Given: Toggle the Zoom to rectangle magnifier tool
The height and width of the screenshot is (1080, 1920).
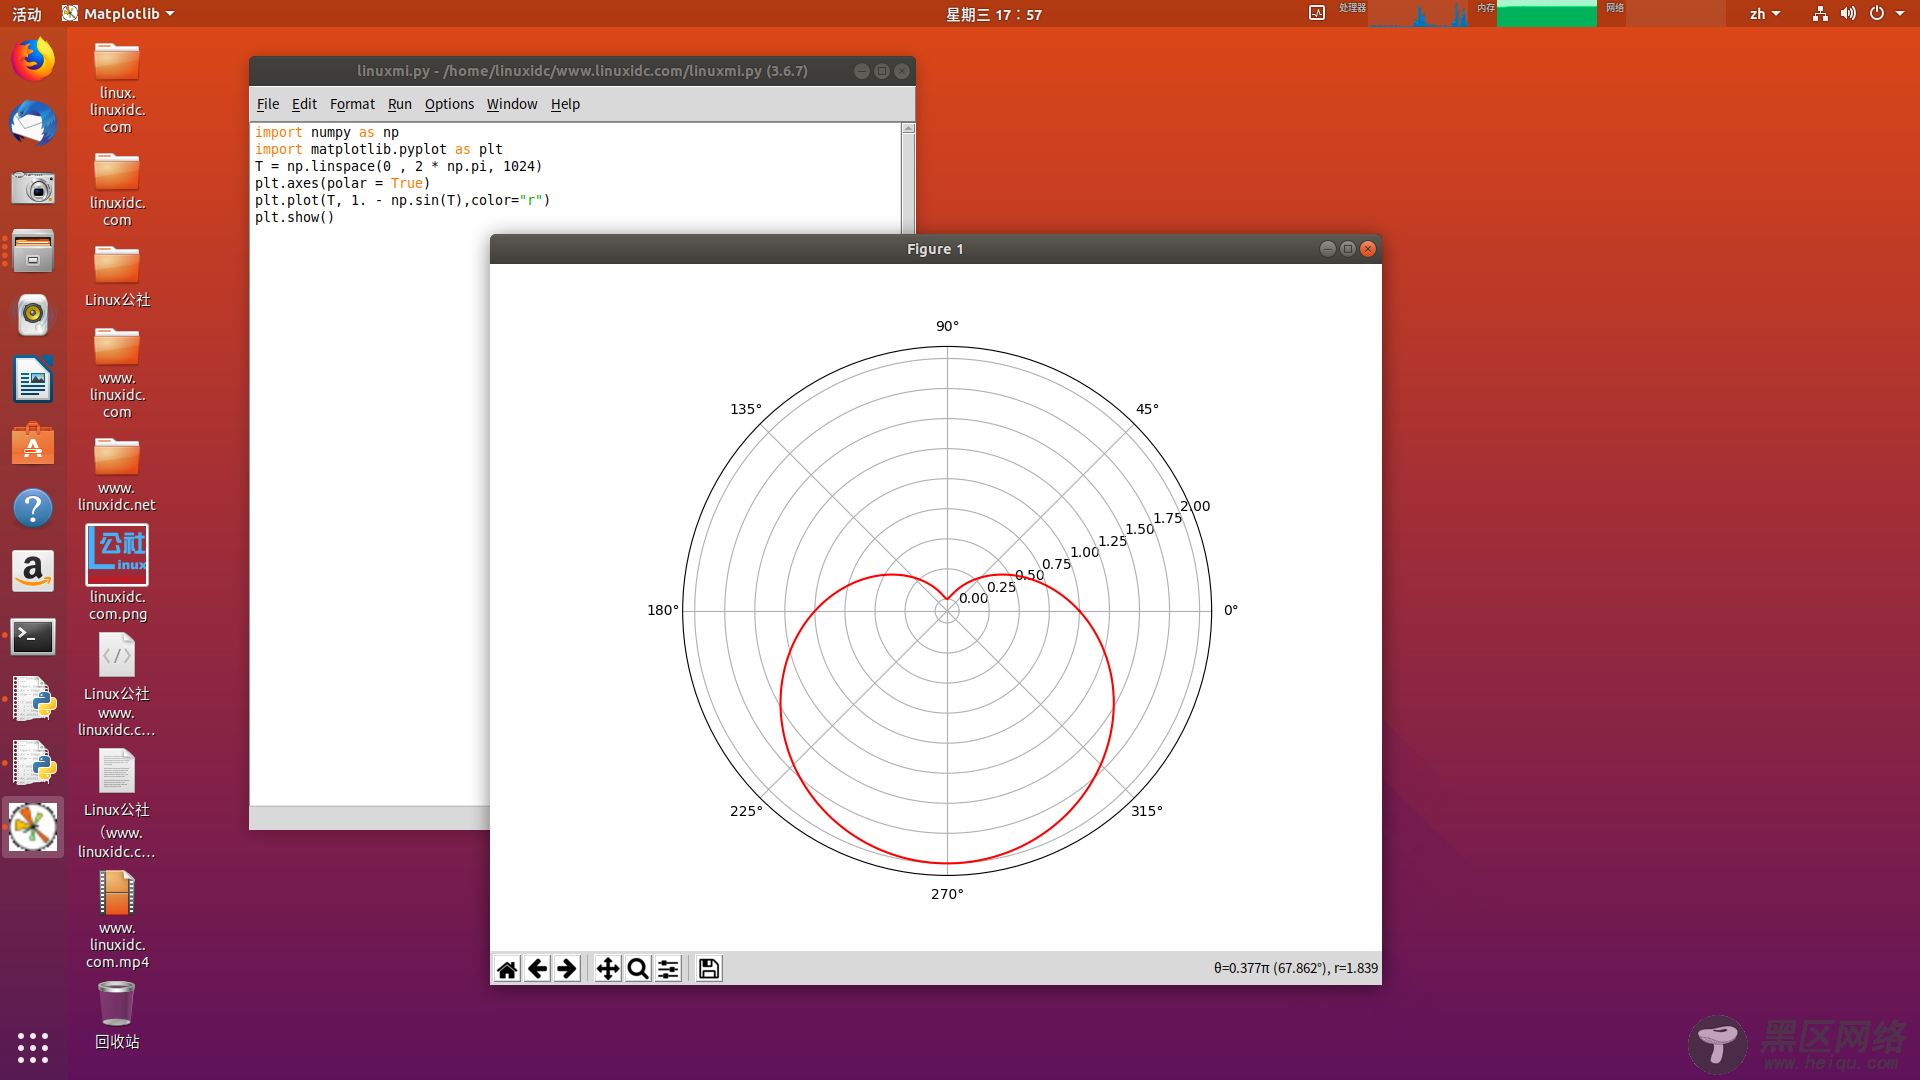Looking at the screenshot, I should [x=637, y=969].
